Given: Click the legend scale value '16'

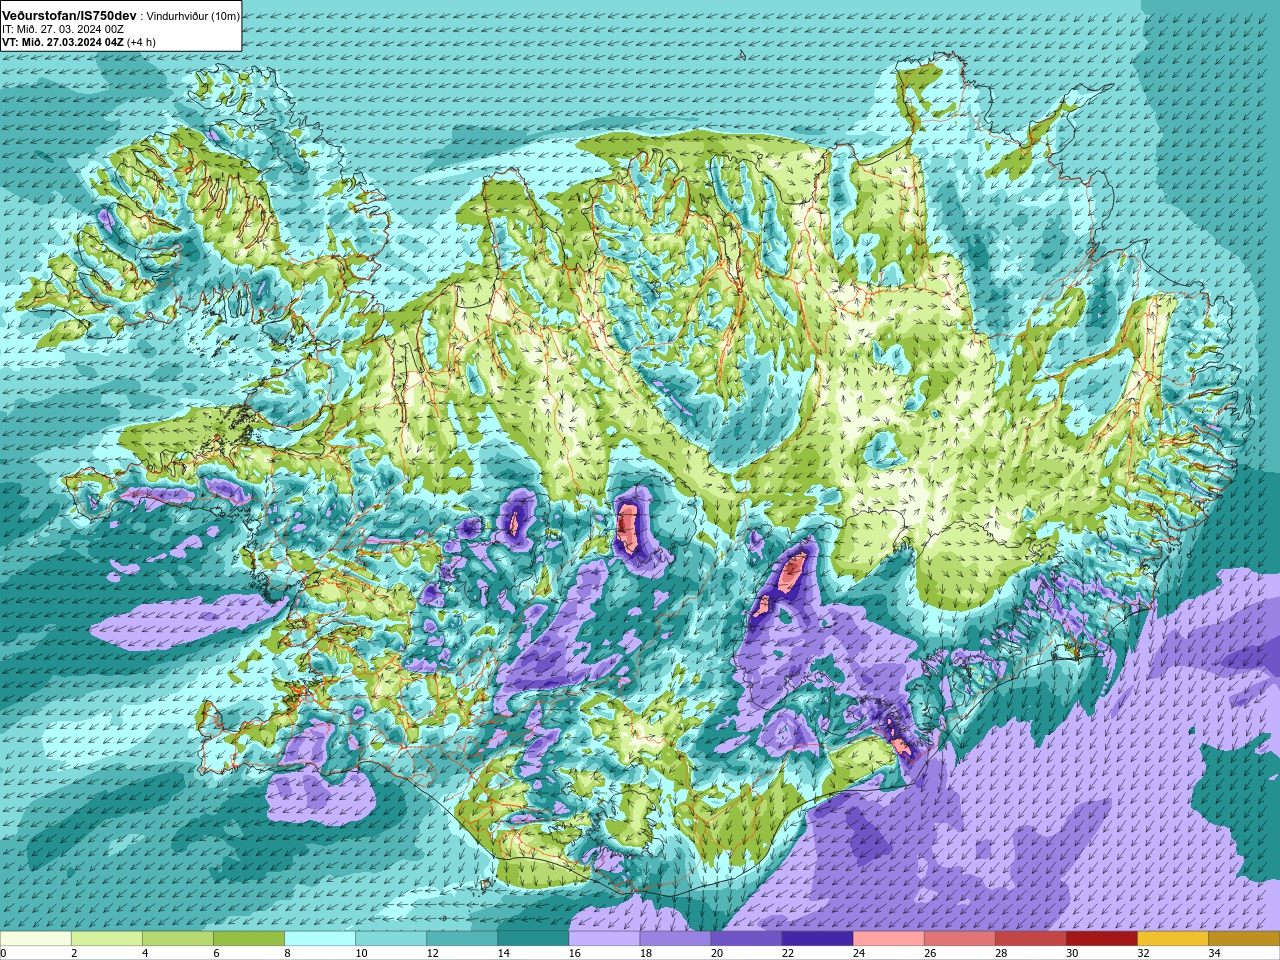Looking at the screenshot, I should [574, 953].
